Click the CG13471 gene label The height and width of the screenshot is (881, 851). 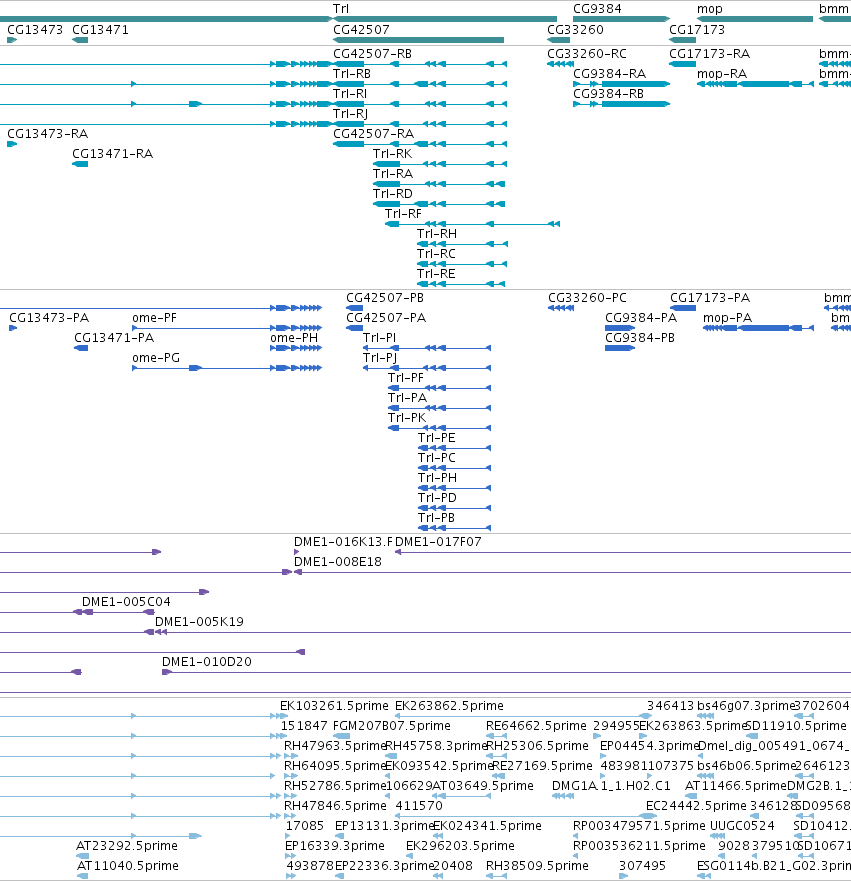(x=100, y=29)
